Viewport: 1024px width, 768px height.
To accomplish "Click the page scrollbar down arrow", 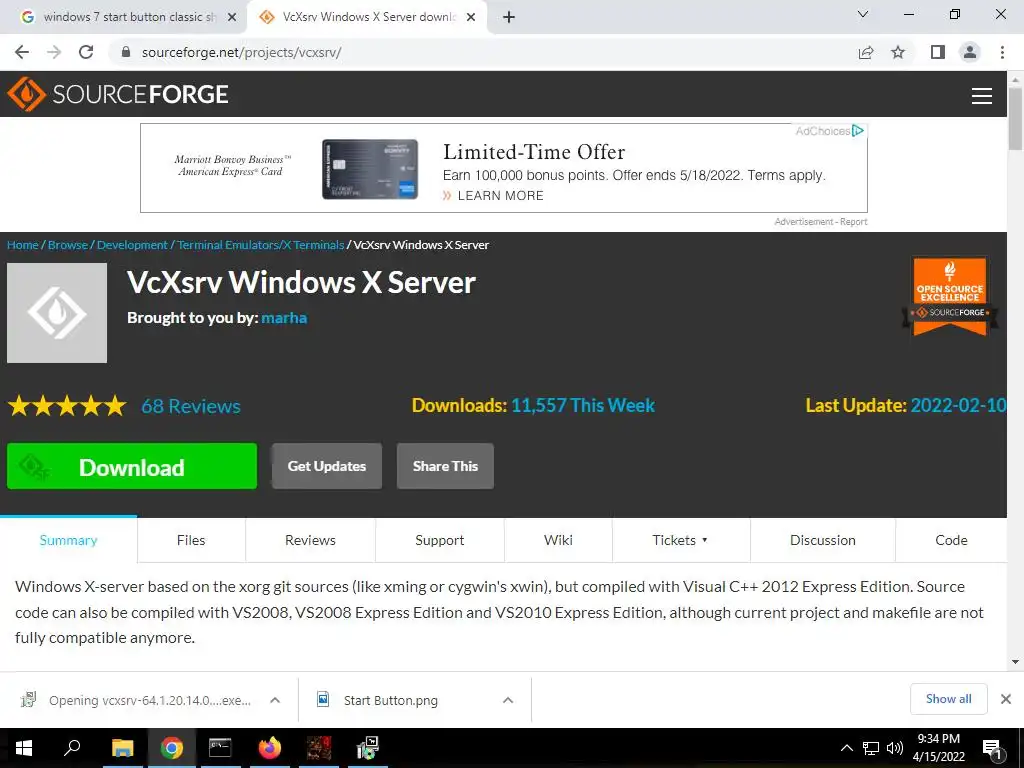I will (1016, 662).
